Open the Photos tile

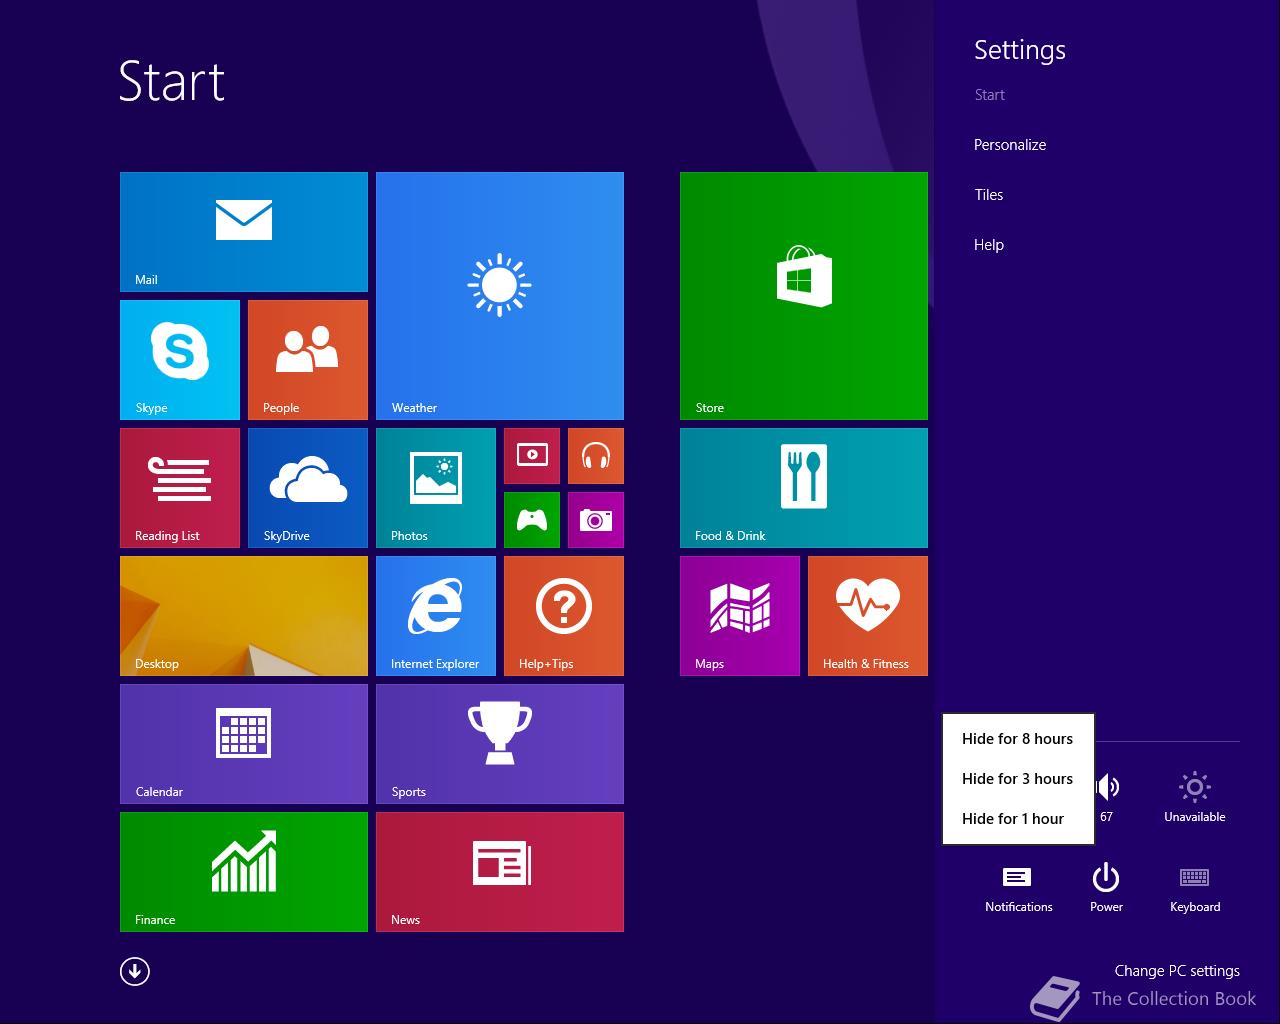[x=436, y=488]
